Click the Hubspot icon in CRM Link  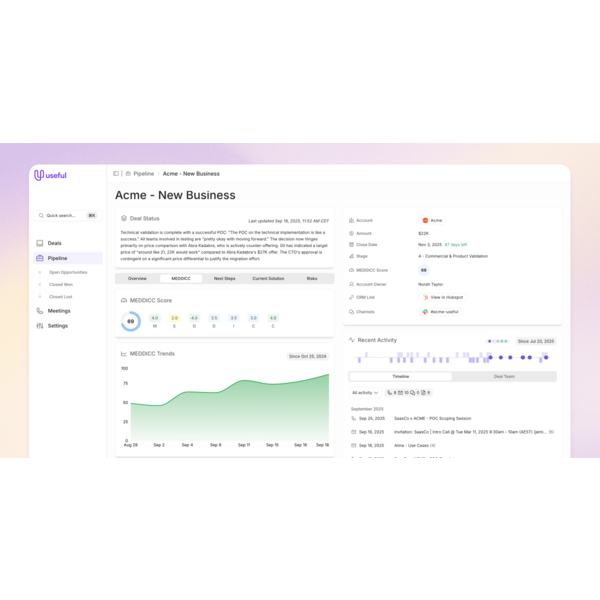click(x=426, y=297)
